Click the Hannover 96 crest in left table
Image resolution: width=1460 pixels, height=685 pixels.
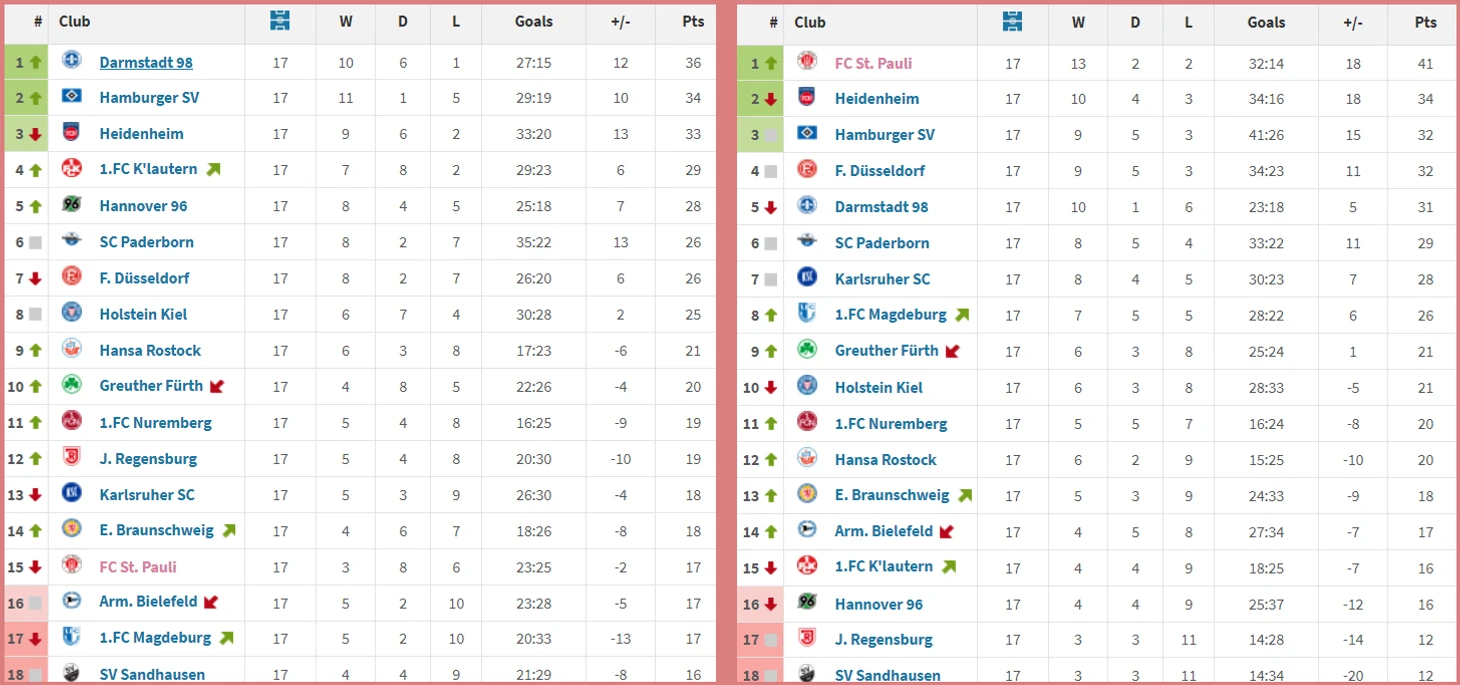71,205
